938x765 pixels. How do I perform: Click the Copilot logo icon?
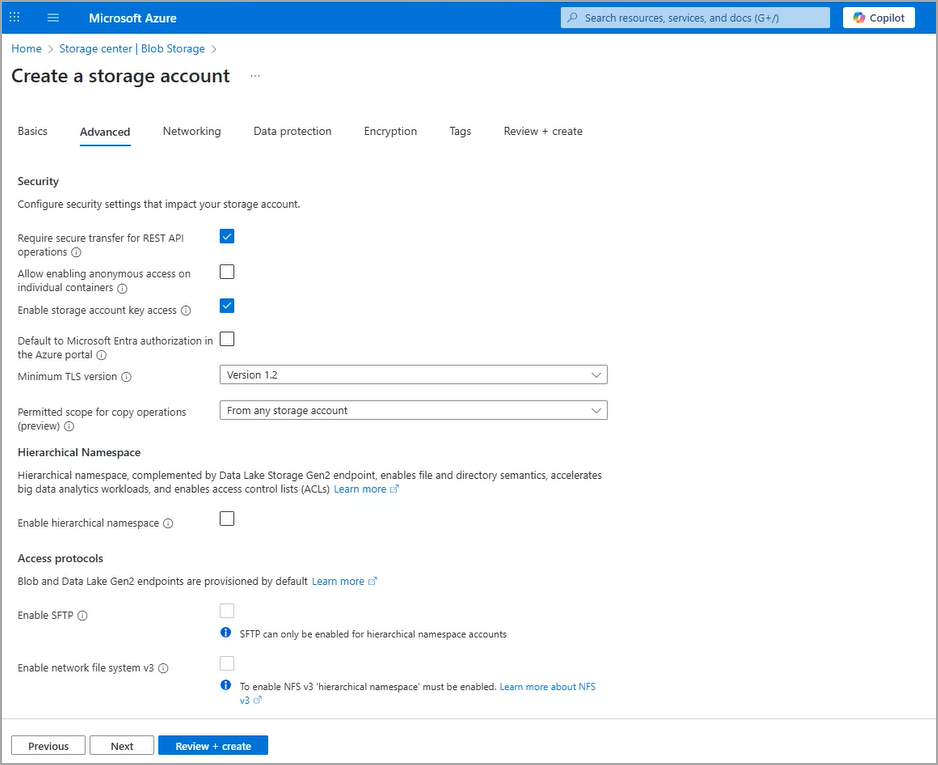859,18
